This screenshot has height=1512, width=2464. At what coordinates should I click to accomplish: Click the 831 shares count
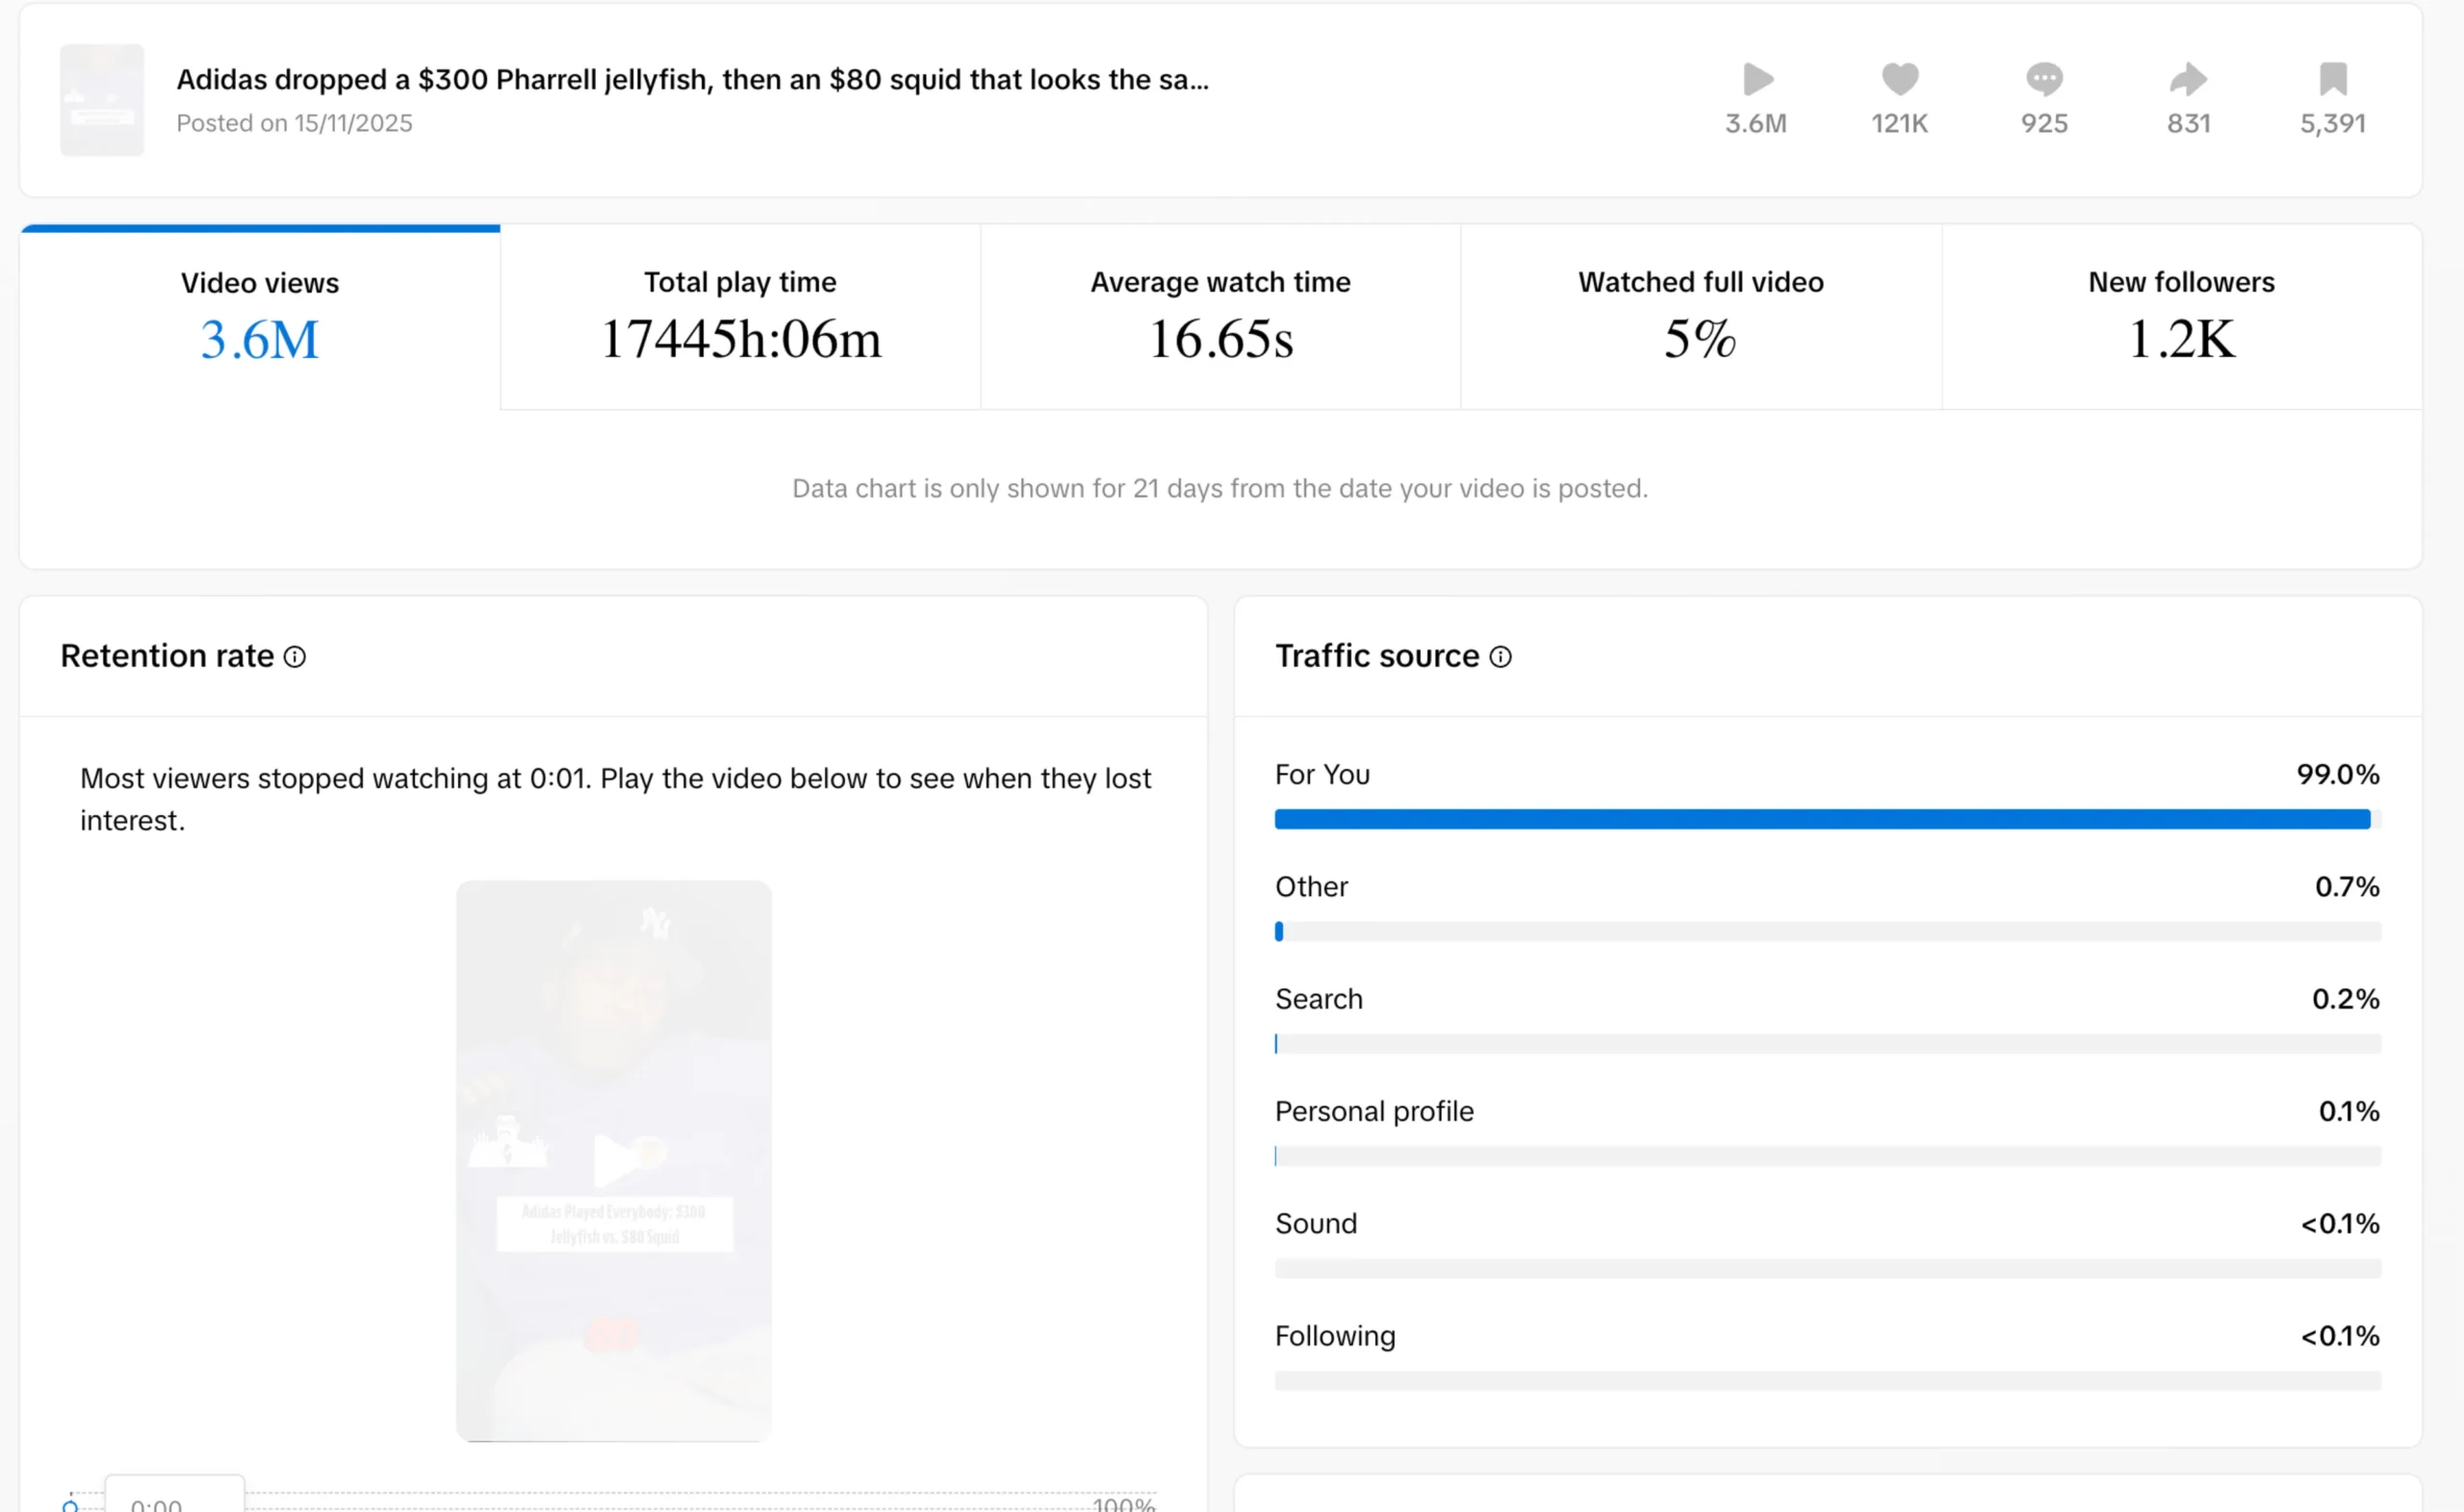point(2188,123)
